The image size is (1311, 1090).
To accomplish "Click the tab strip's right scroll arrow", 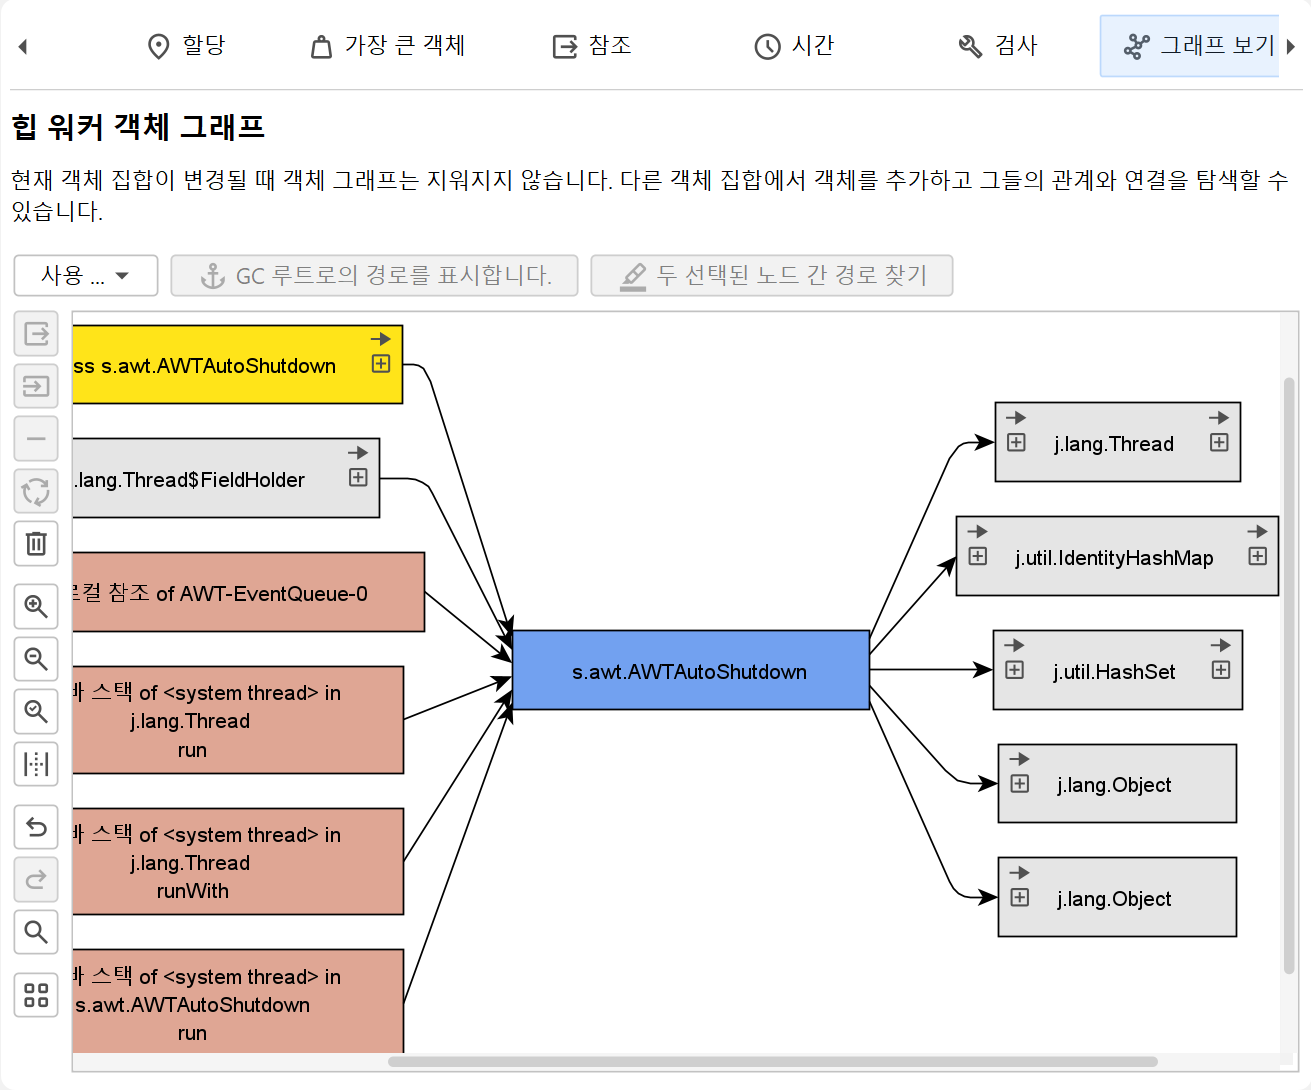I will [1291, 46].
